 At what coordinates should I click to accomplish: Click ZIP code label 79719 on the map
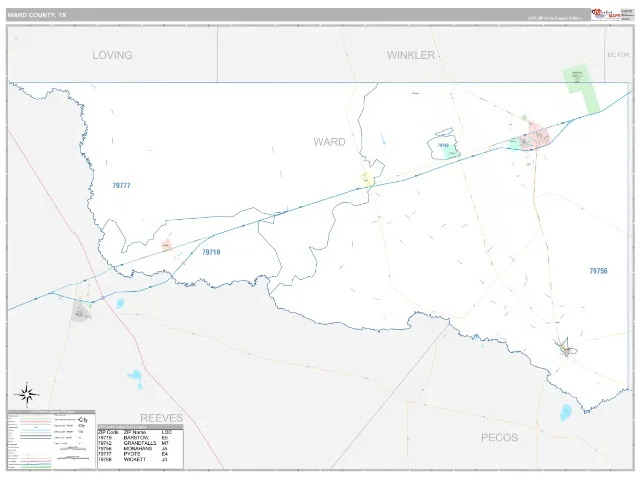tap(211, 252)
